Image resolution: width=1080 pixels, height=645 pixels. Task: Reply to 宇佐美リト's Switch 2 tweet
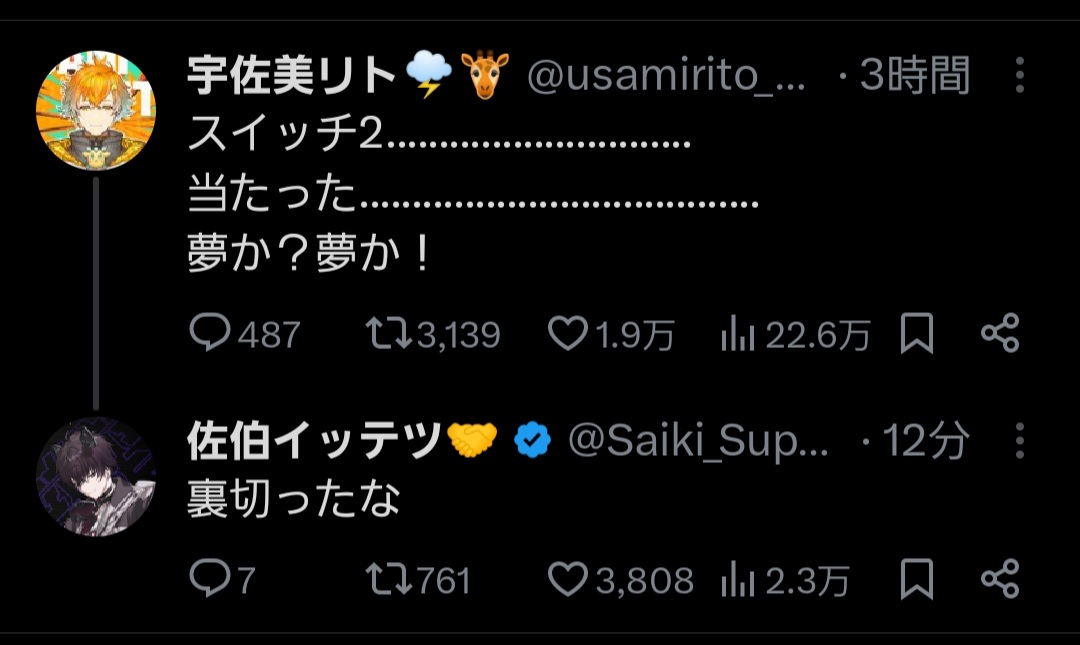pyautogui.click(x=210, y=334)
